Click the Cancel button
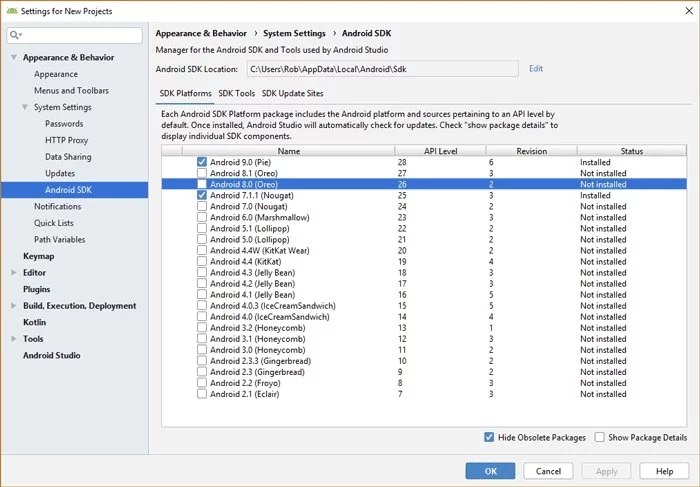 (548, 471)
